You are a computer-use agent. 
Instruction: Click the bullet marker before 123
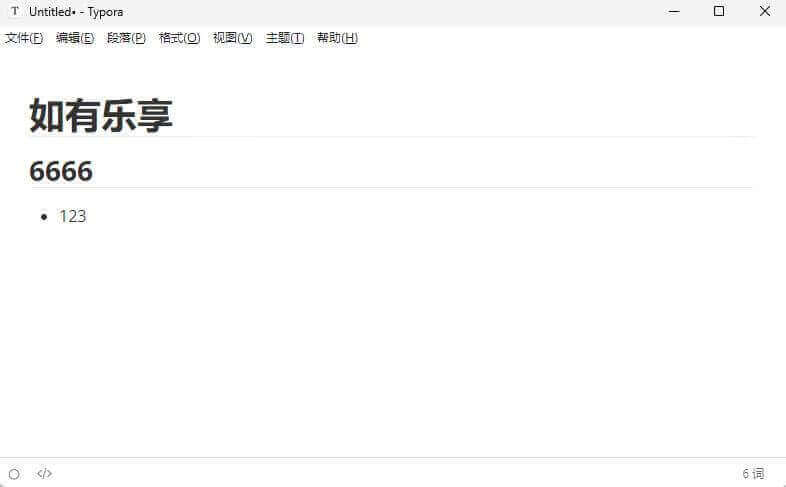coord(44,217)
